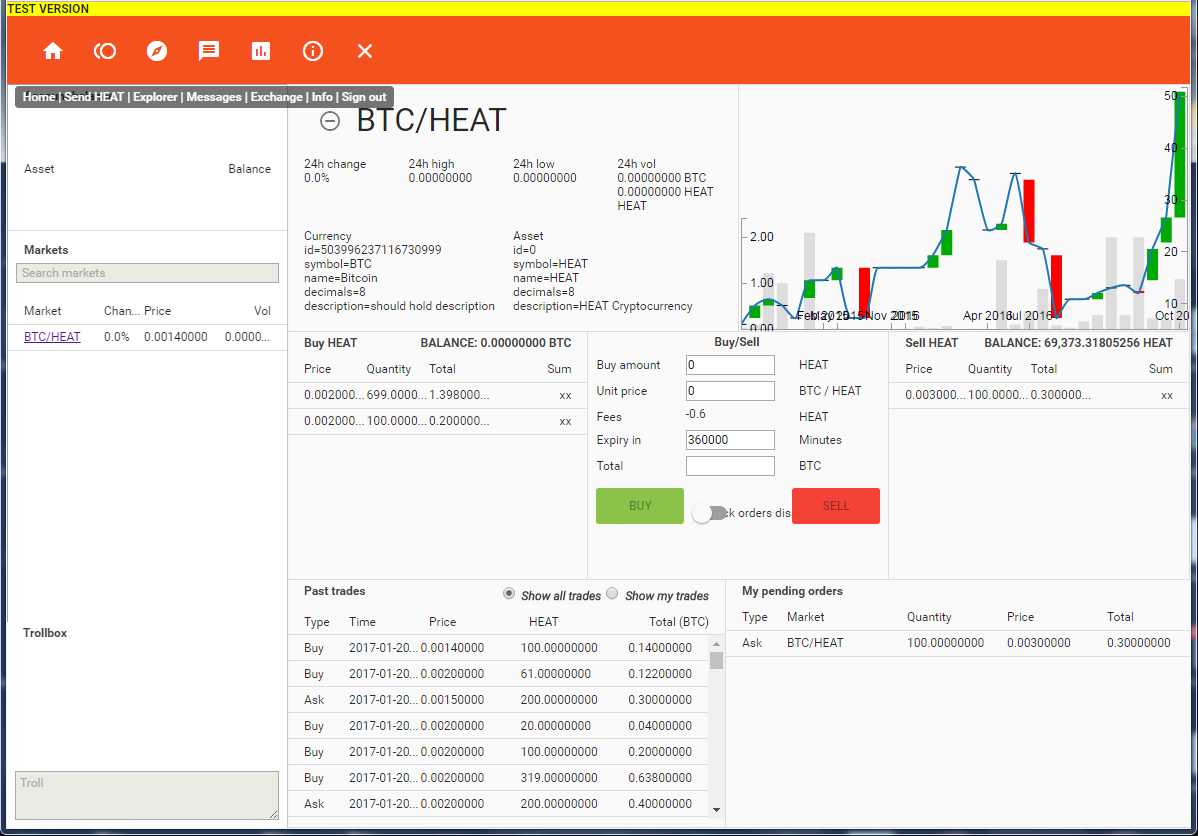Open the Explorer compass icon

(x=157, y=51)
